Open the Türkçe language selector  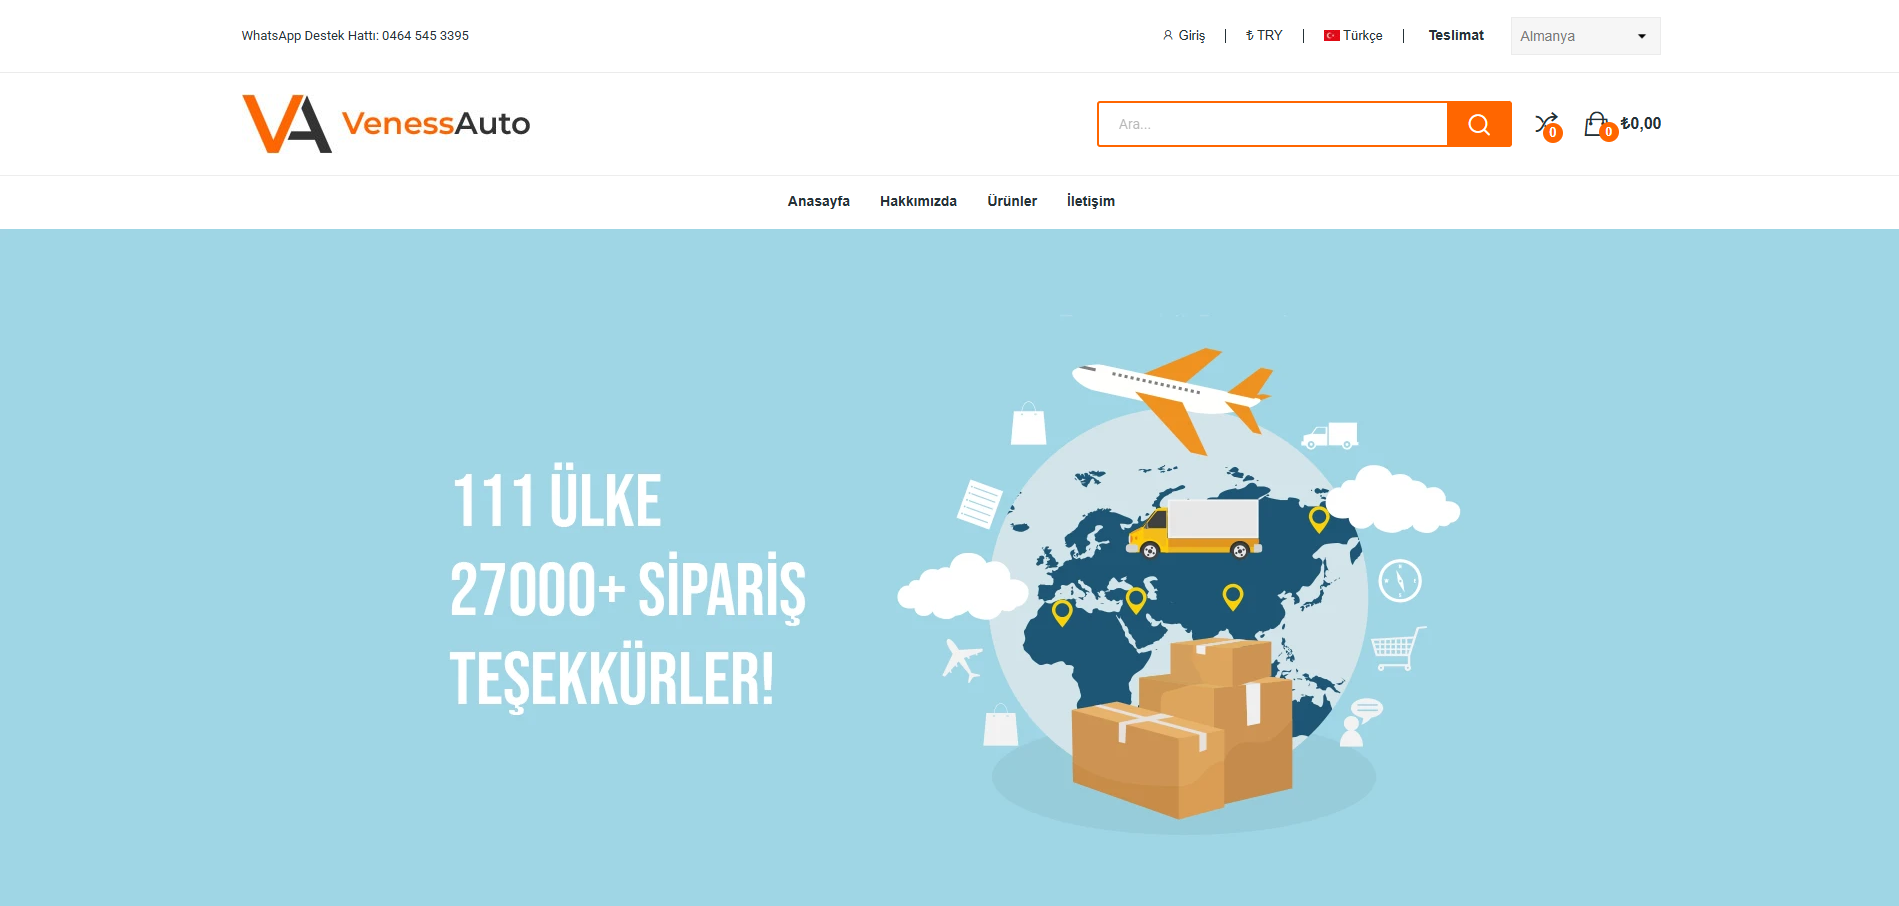click(x=1353, y=35)
